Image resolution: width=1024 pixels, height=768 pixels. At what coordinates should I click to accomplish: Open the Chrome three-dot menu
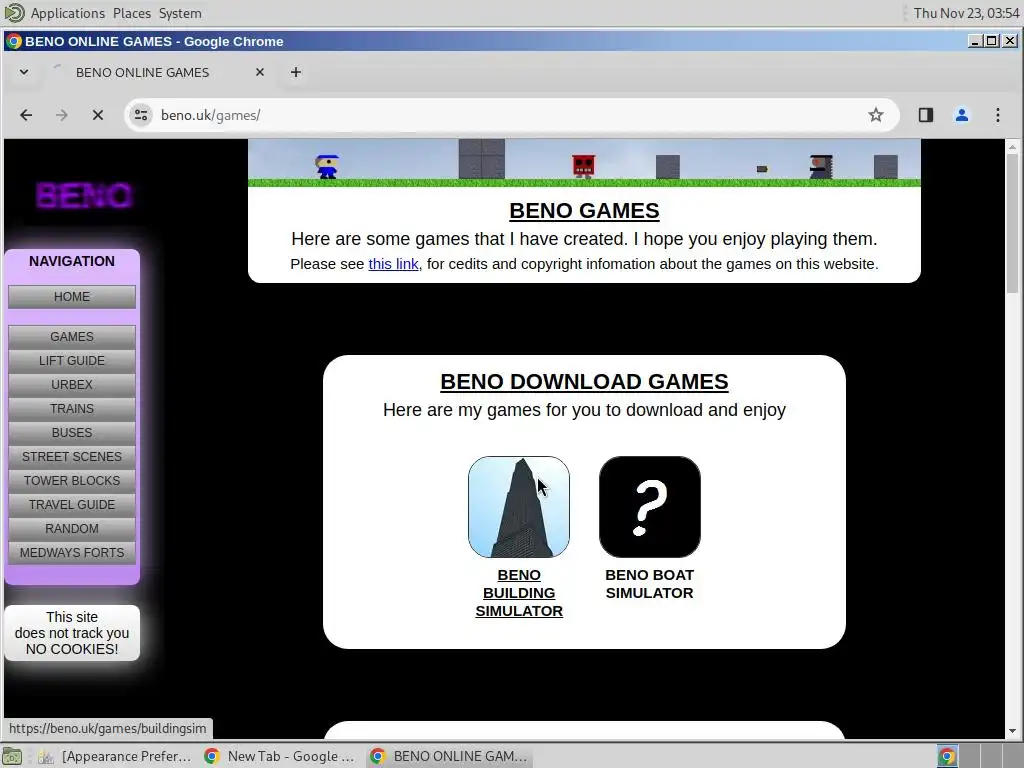pyautogui.click(x=998, y=115)
